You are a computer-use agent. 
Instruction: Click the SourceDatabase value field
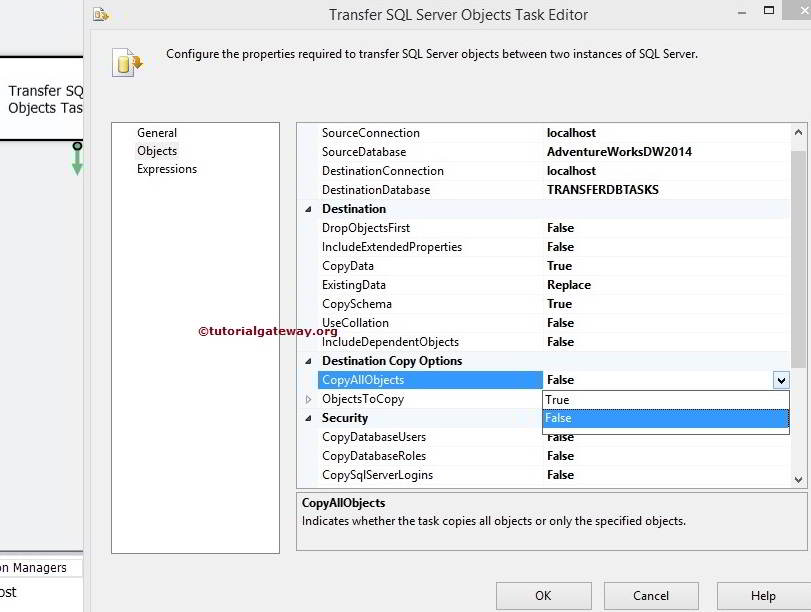620,151
